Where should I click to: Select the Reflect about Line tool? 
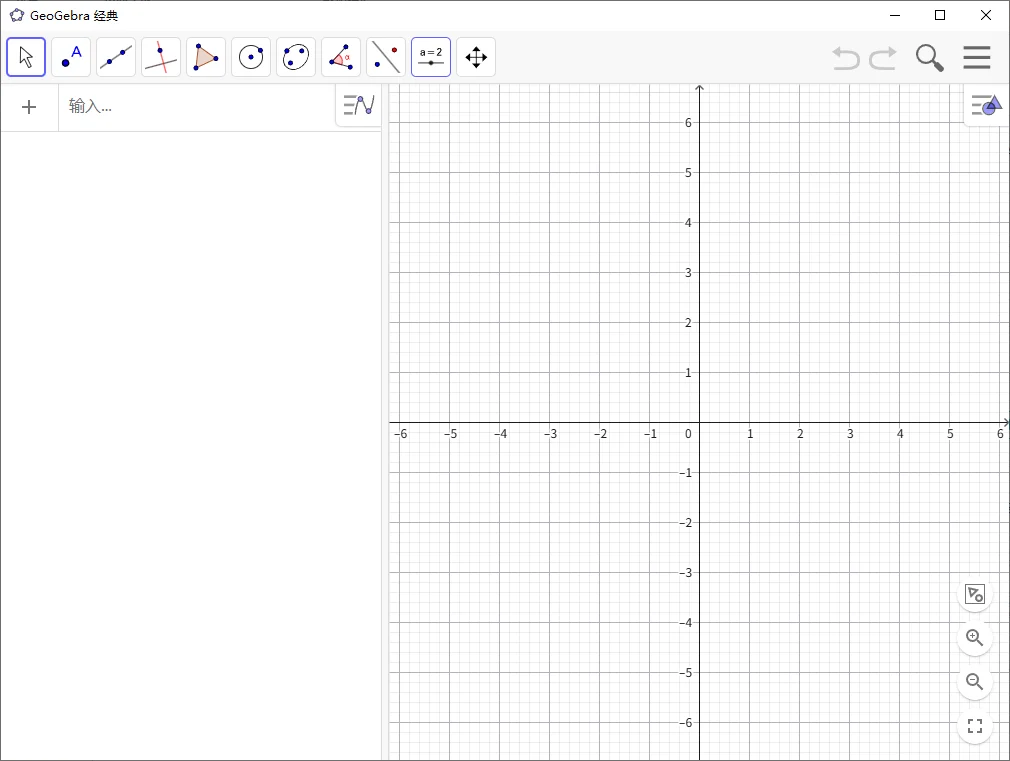click(386, 57)
